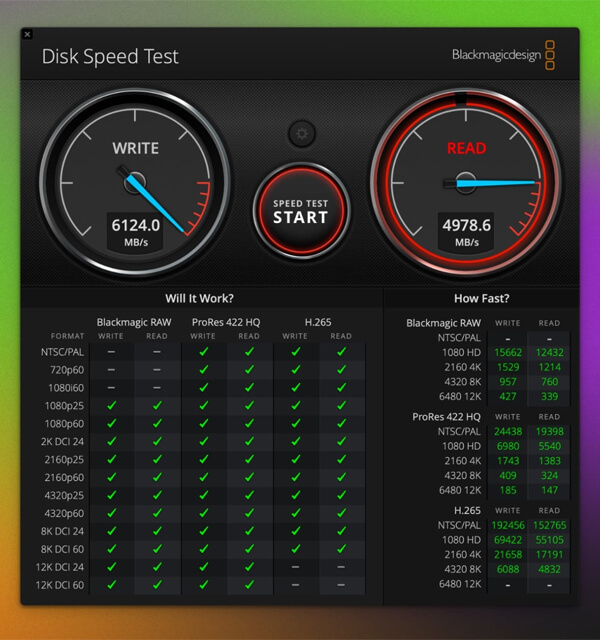
Task: Click the 1529 Blackmagic RAW 2160 4K write value
Action: [x=508, y=367]
